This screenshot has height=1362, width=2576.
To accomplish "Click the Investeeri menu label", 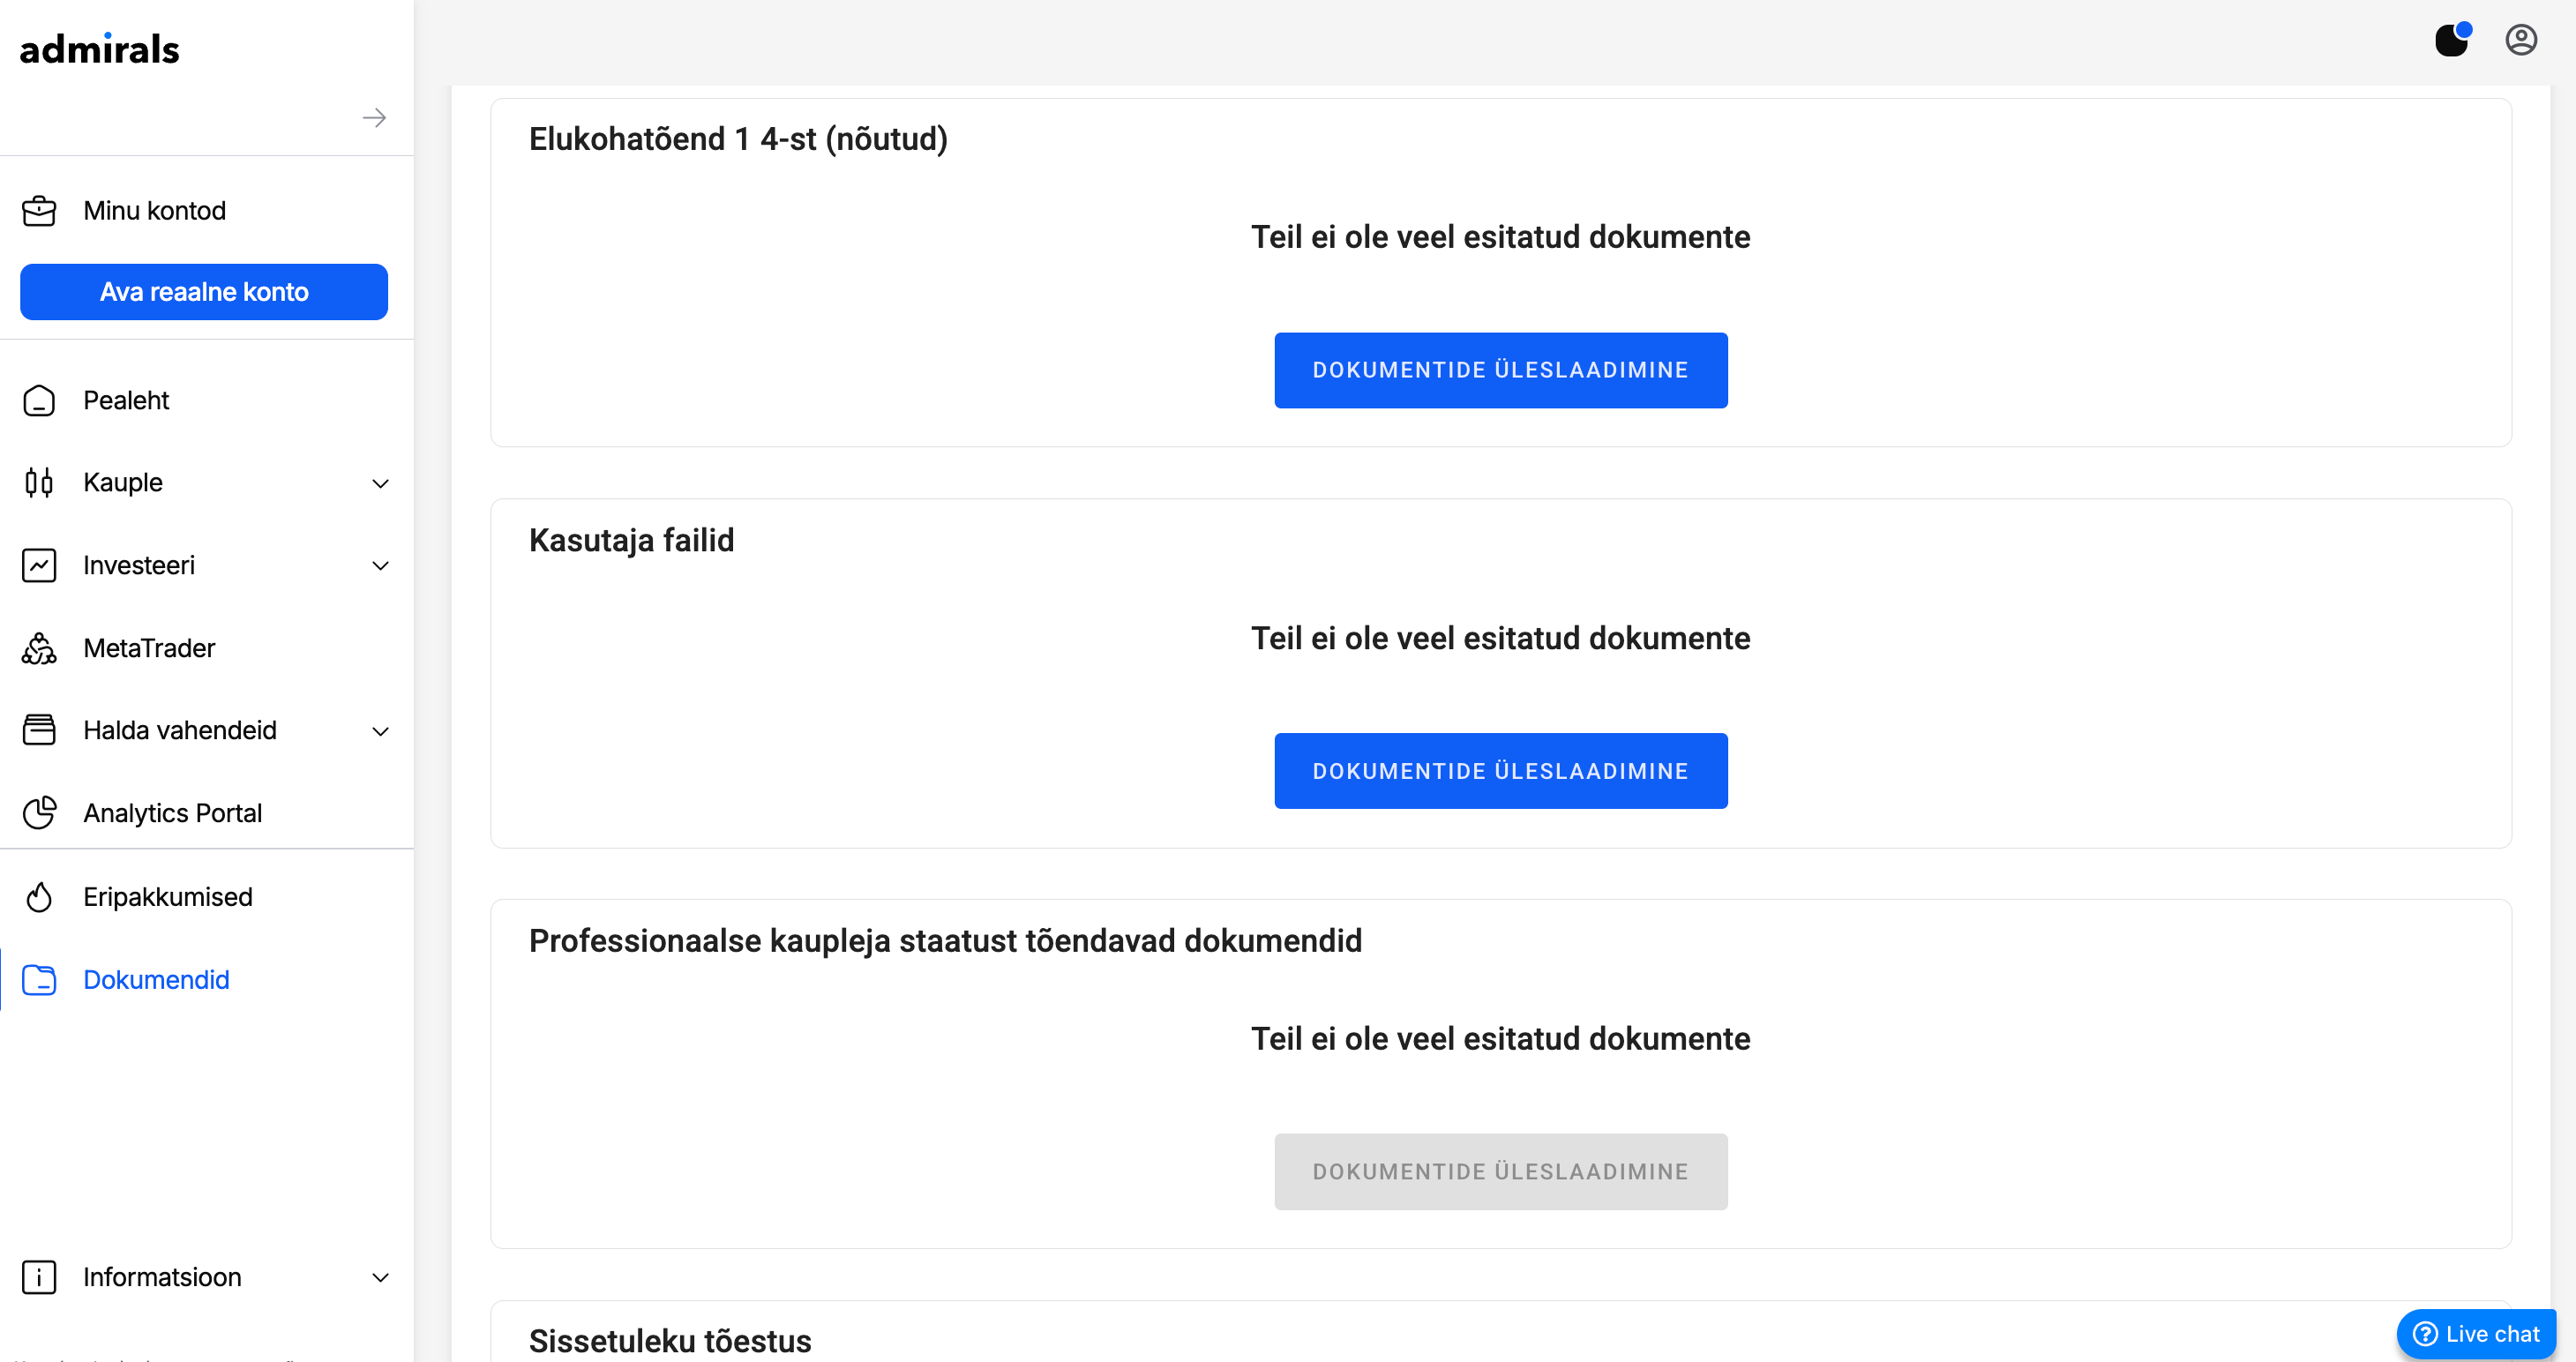I will (x=139, y=566).
